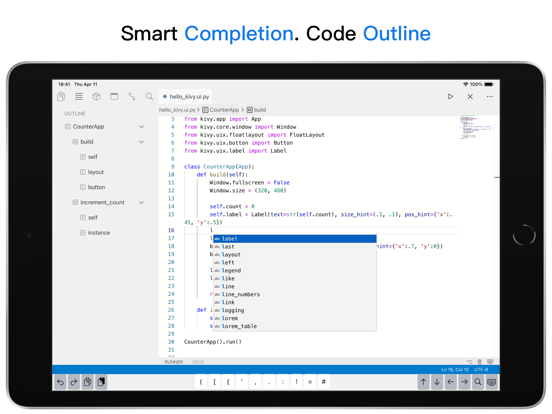Click the code minimap preview

(x=476, y=127)
